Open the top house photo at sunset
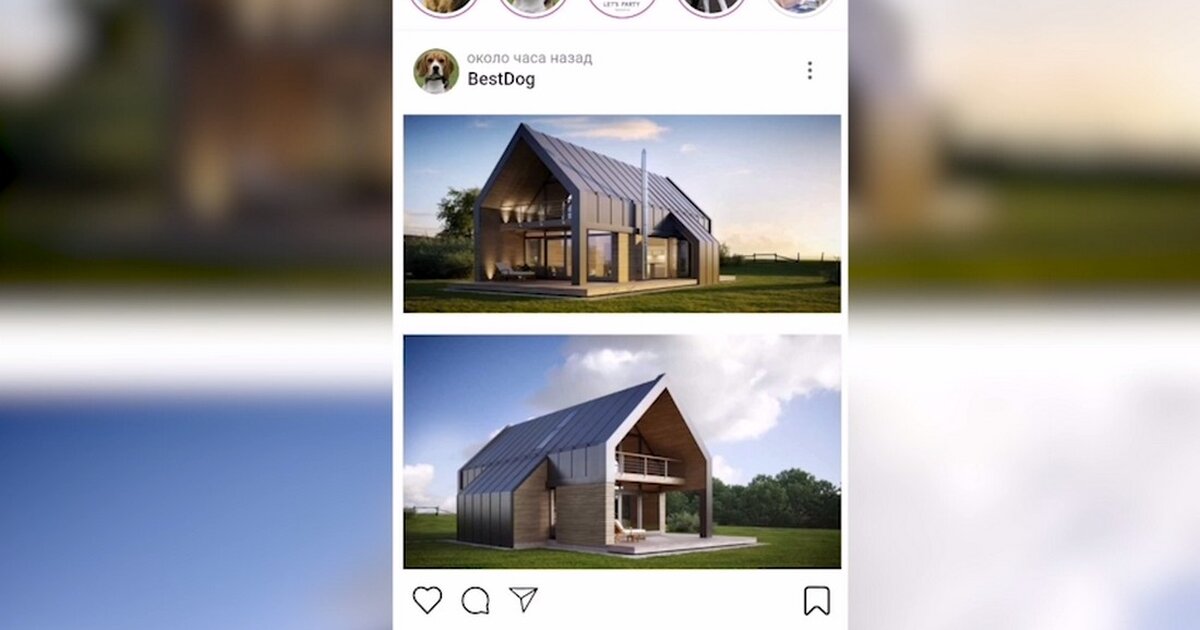 coord(622,214)
